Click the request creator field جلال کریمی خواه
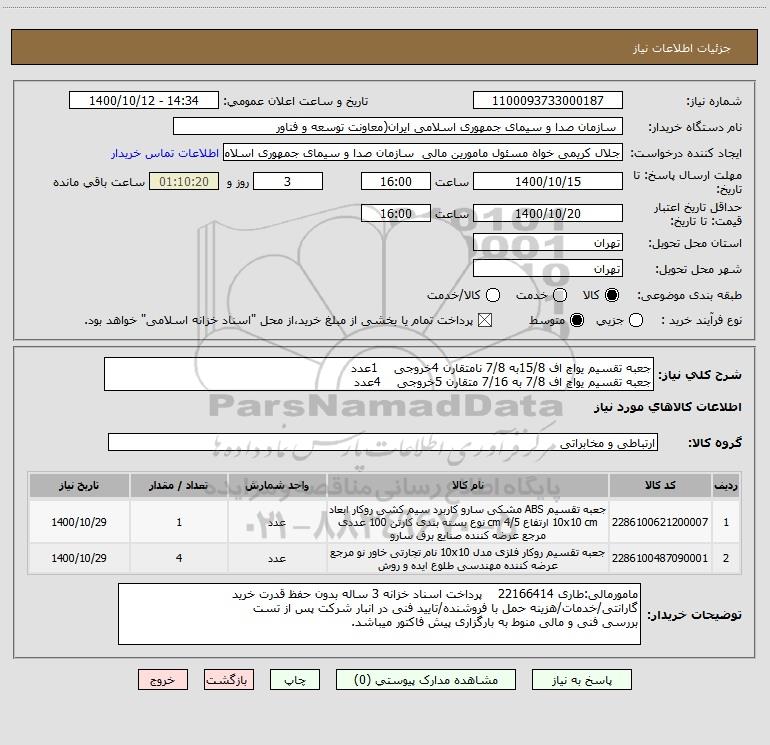This screenshot has width=770, height=745. 423,153
